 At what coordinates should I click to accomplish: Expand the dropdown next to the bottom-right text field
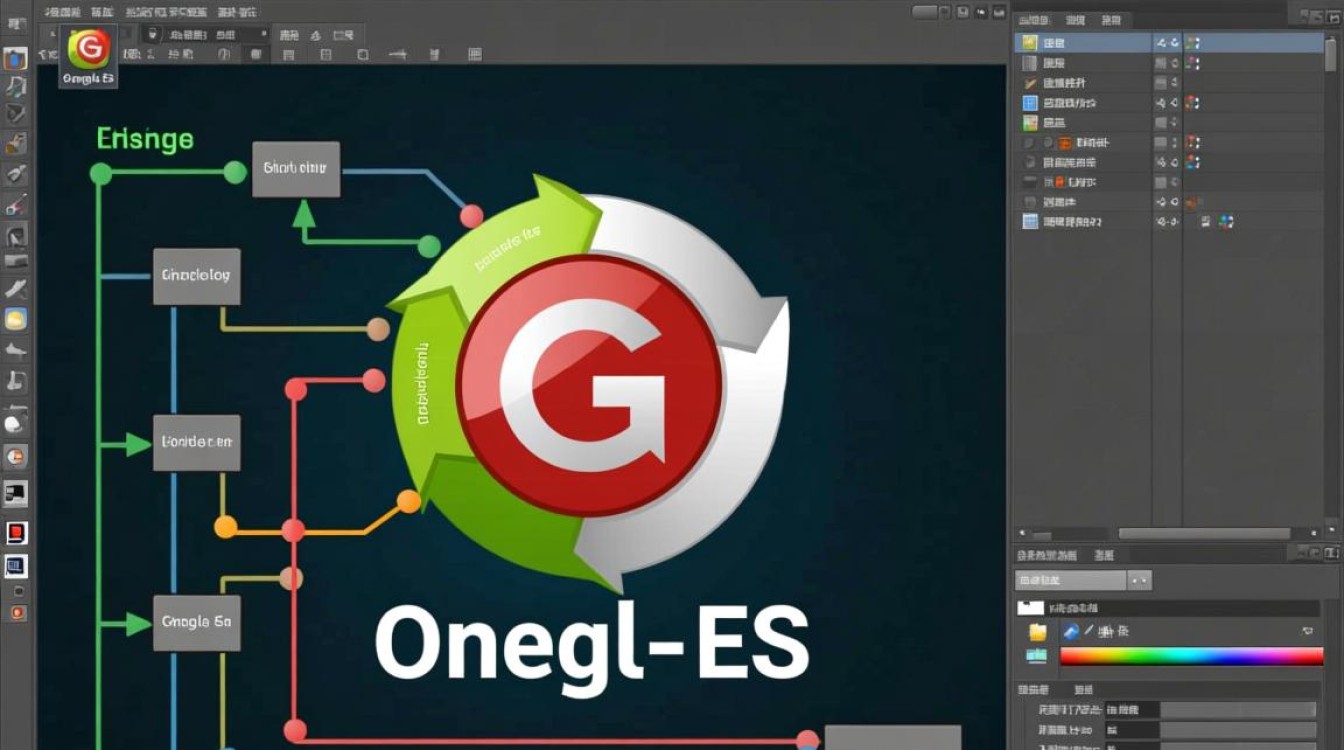pos(1139,581)
